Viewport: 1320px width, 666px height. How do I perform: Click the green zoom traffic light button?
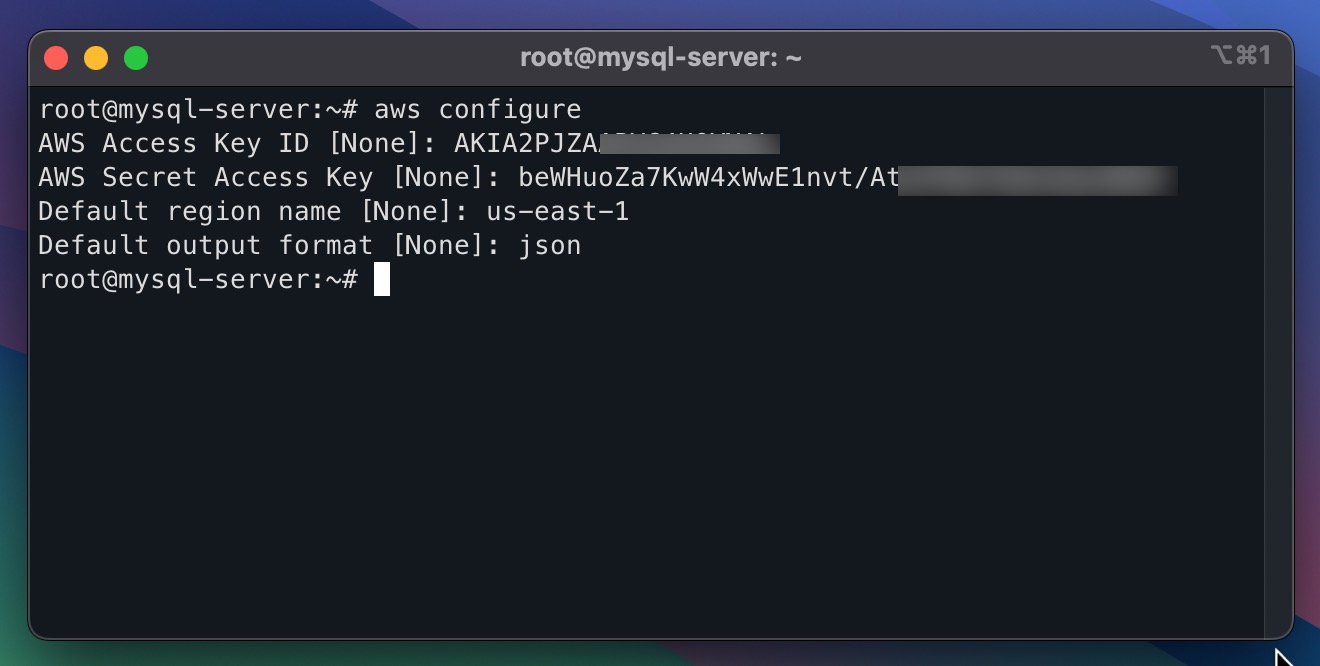pyautogui.click(x=136, y=57)
